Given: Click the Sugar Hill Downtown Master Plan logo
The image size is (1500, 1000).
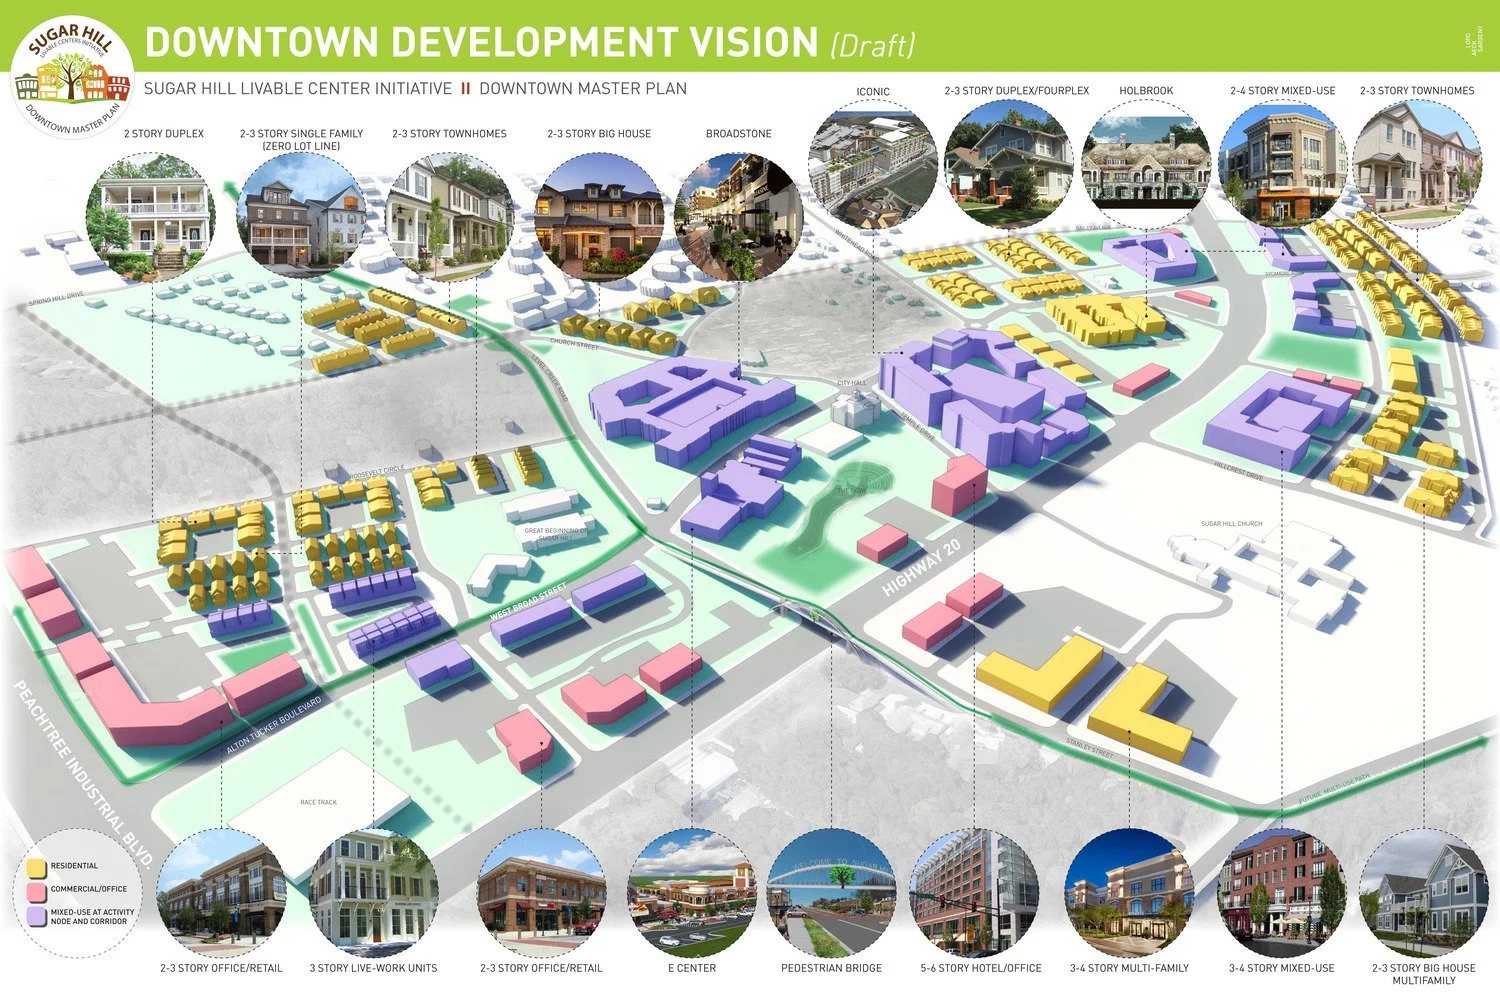Looking at the screenshot, I should click(x=72, y=78).
